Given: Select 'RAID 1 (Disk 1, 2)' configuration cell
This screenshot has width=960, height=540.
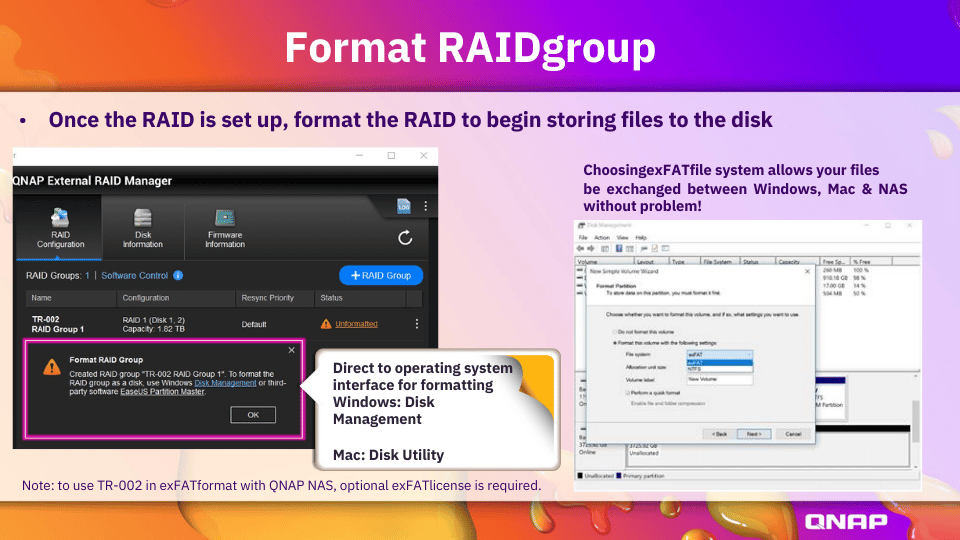Looking at the screenshot, I should point(154,320).
